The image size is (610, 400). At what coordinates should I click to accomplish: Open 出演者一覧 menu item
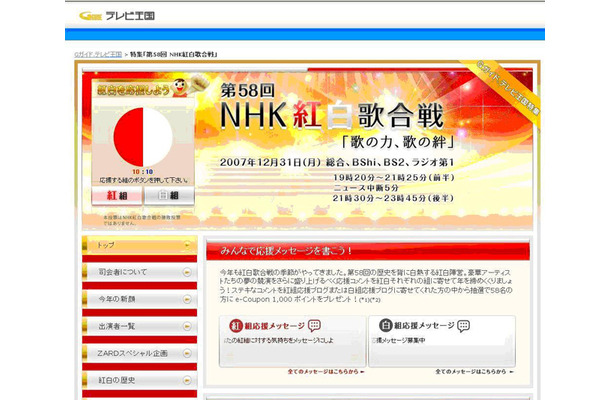click(x=139, y=326)
